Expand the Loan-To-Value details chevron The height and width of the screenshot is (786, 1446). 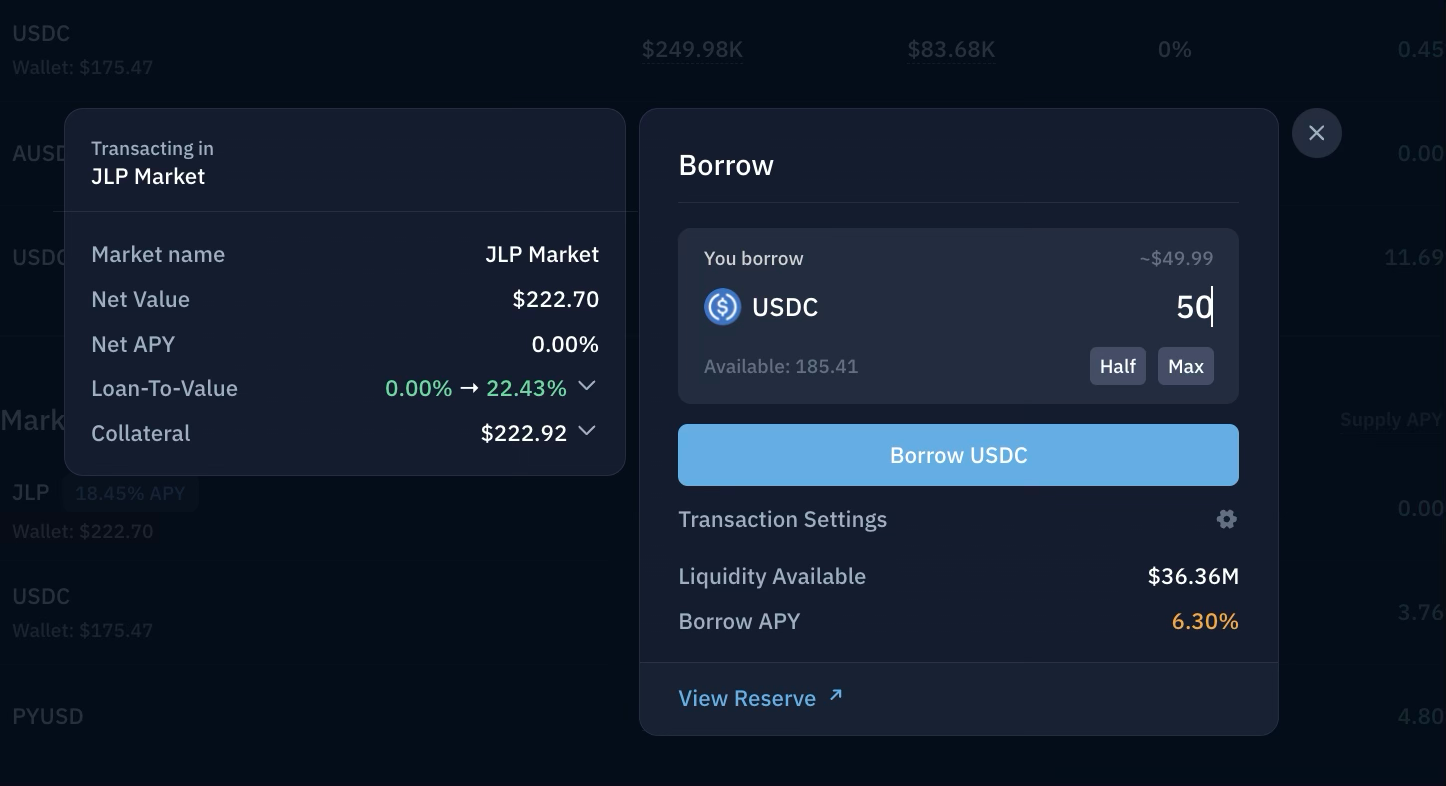587,386
